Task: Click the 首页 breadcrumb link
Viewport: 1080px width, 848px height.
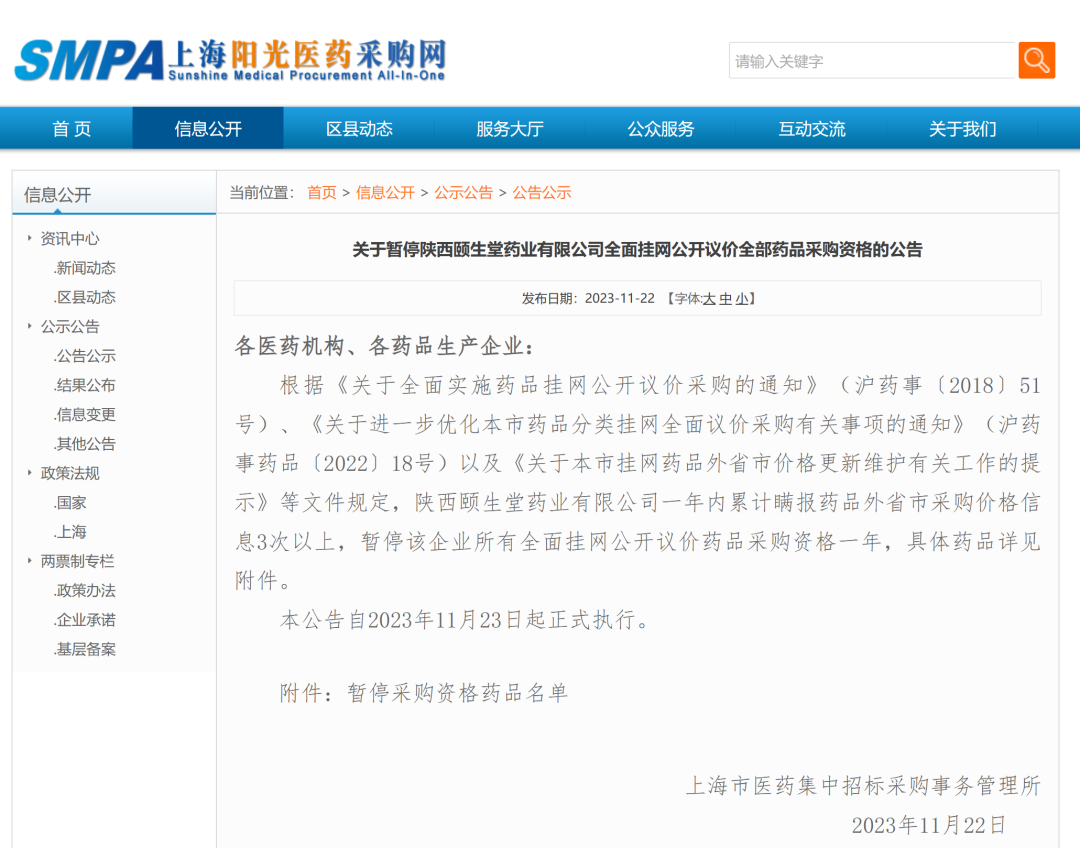Action: pyautogui.click(x=322, y=193)
